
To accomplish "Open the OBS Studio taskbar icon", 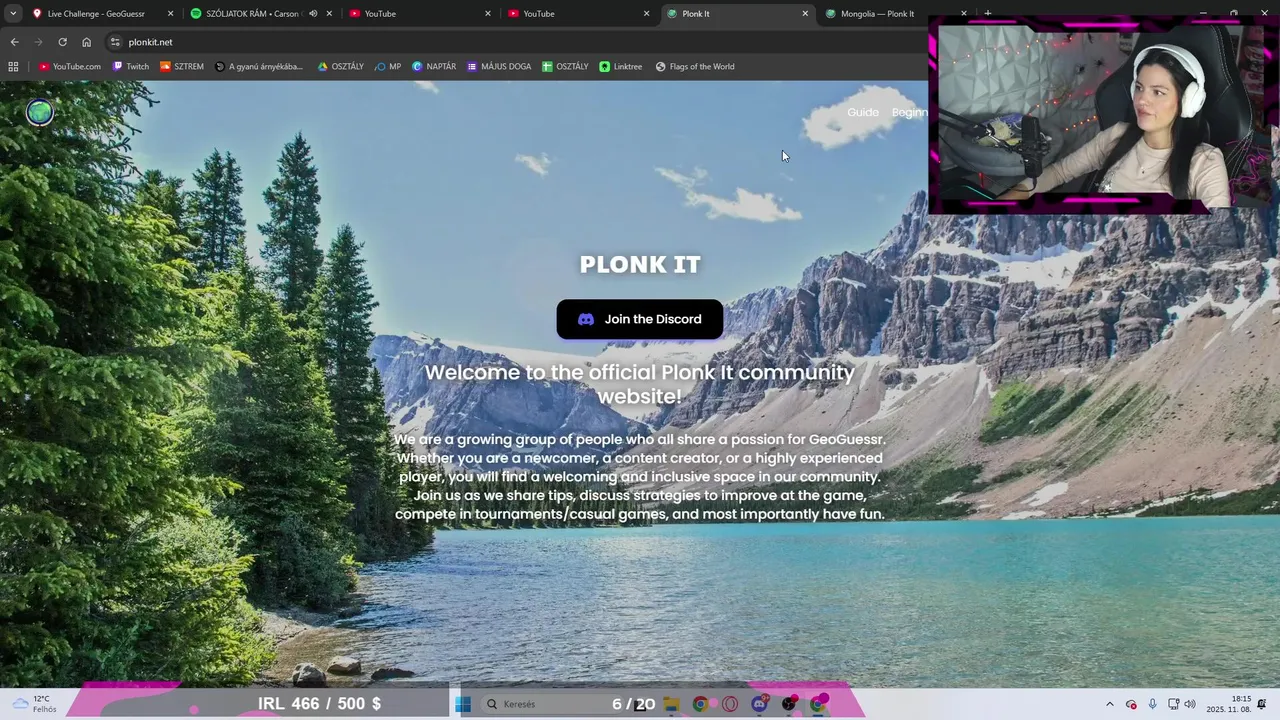I will pos(790,704).
